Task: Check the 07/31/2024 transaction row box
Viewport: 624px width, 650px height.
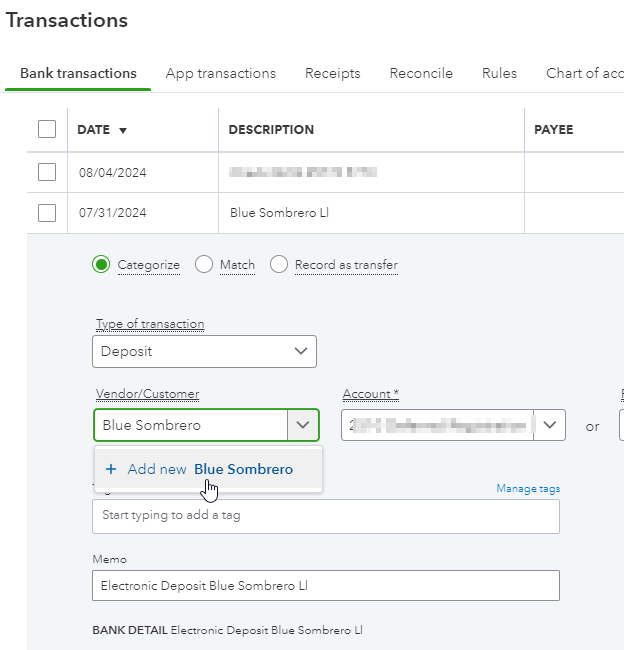Action: tap(47, 212)
